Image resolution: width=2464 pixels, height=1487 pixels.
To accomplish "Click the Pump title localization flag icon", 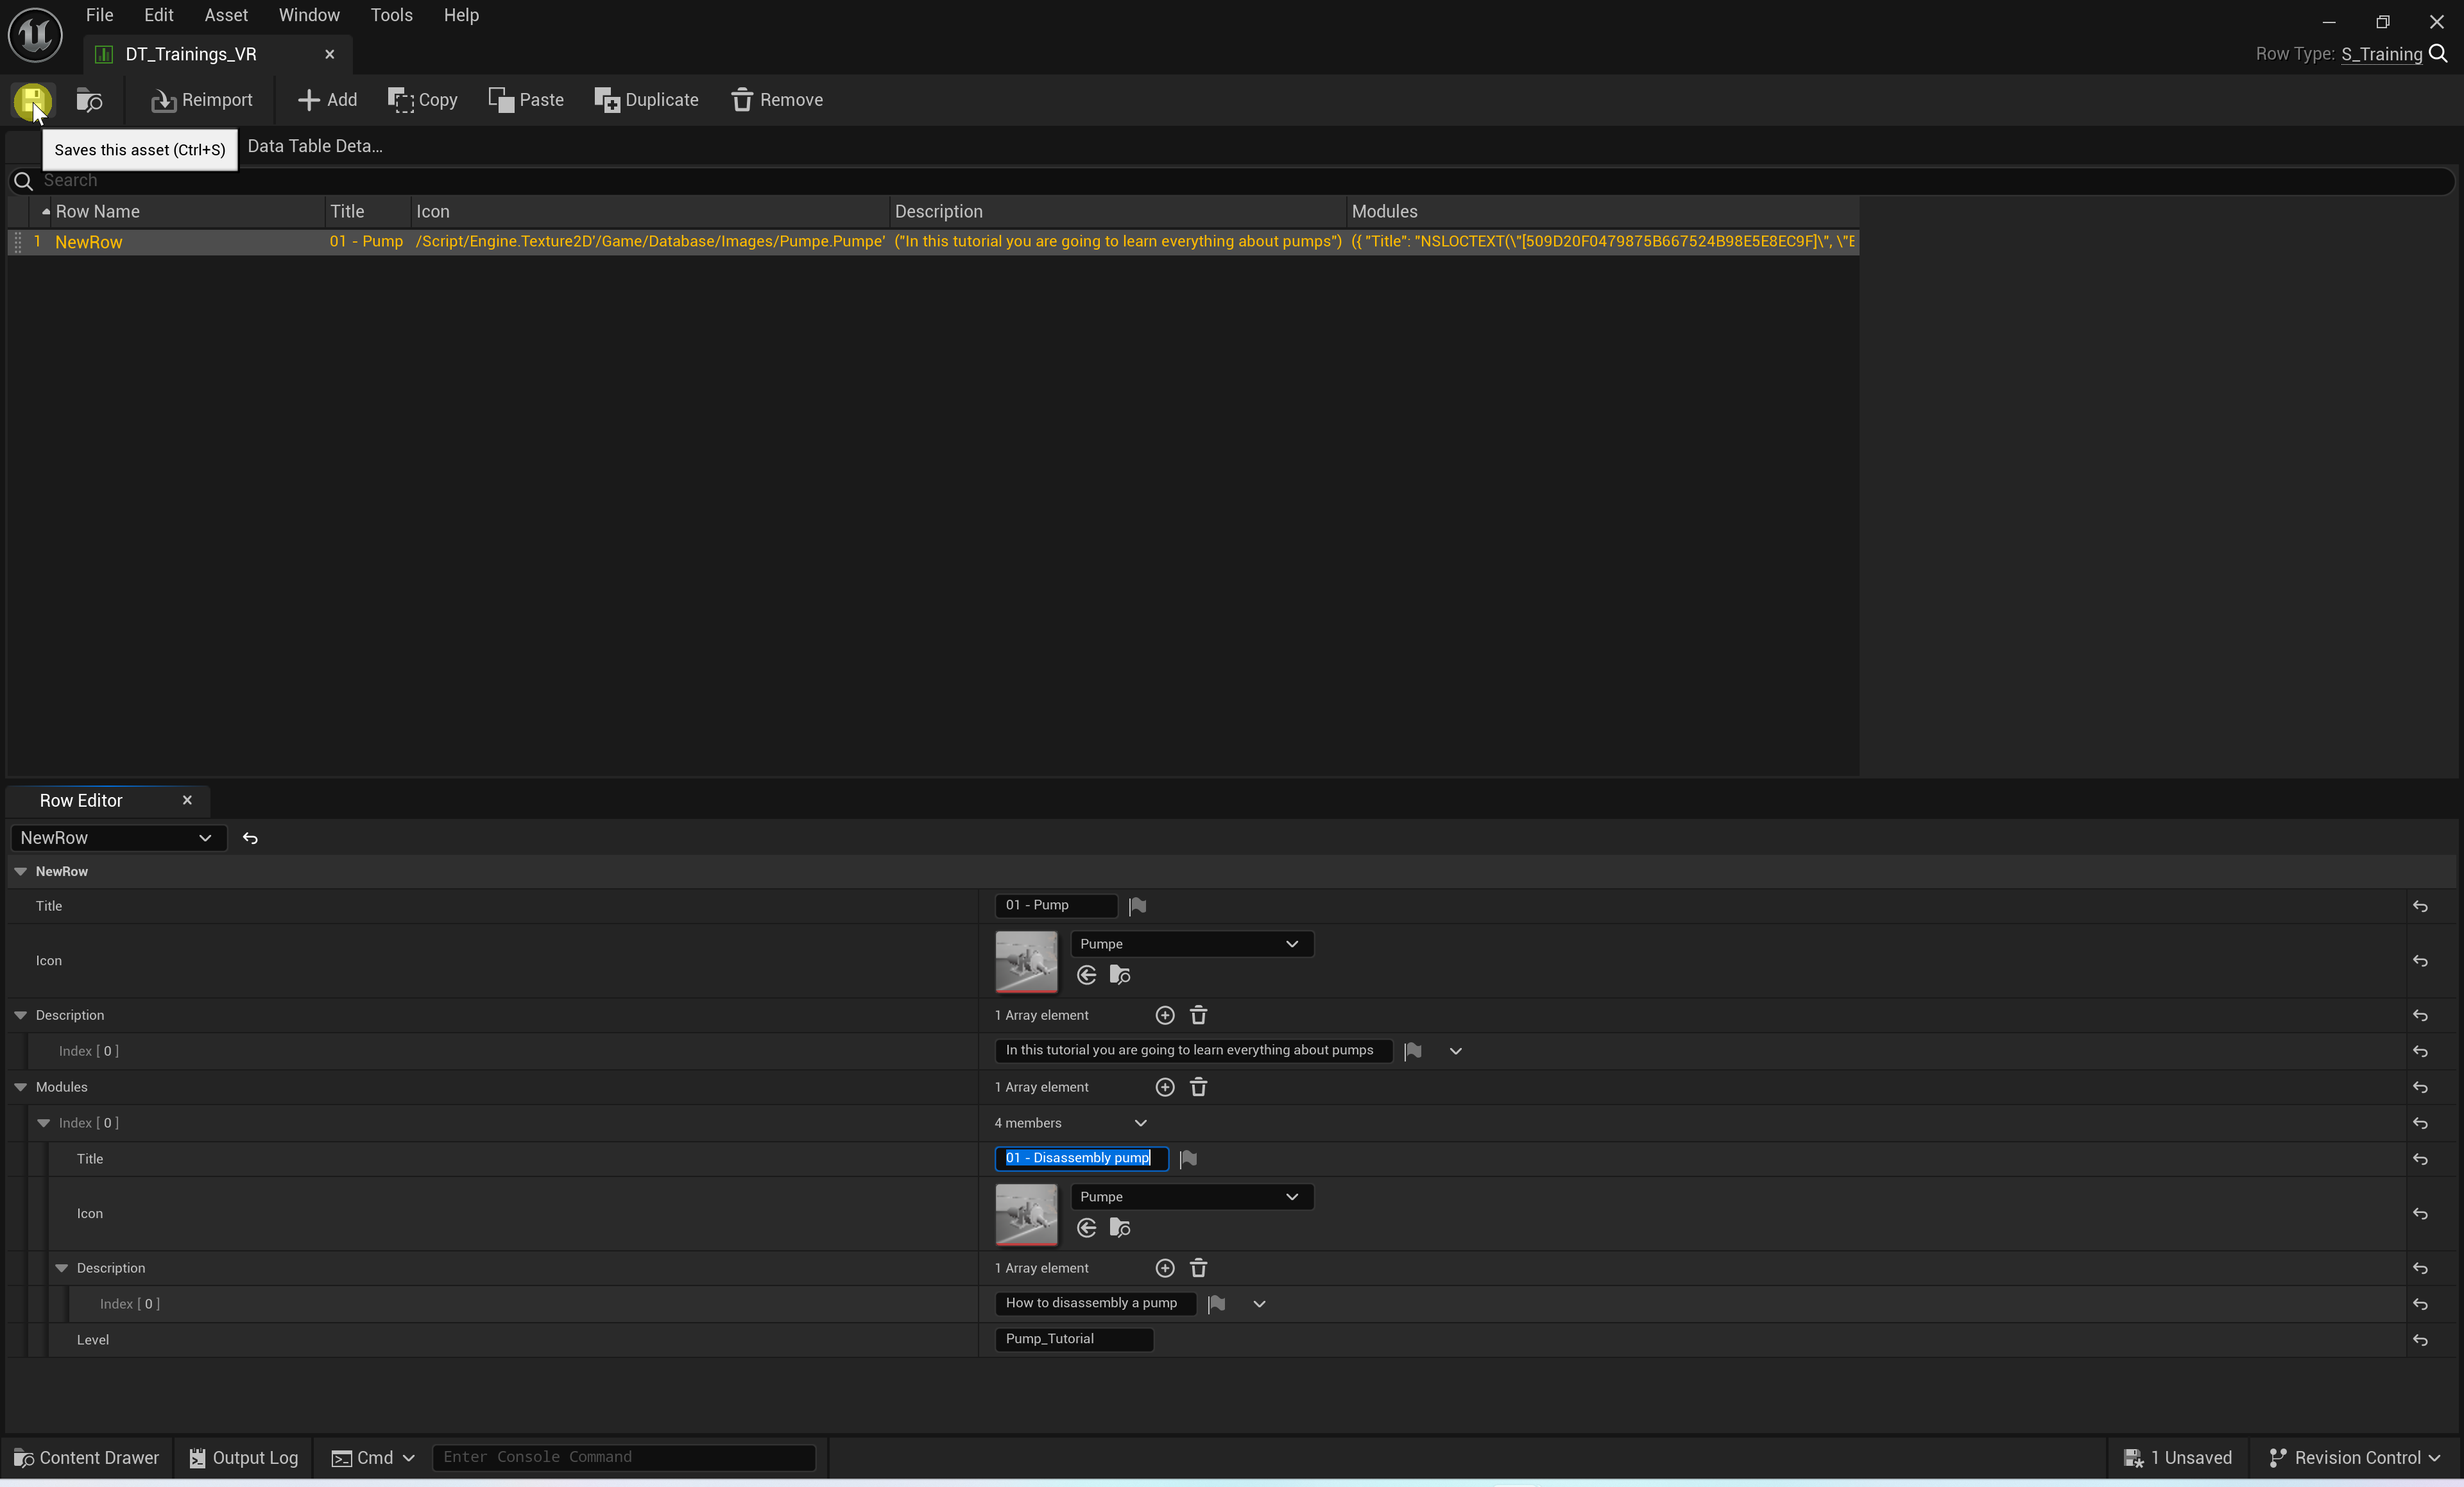I will pyautogui.click(x=1137, y=906).
